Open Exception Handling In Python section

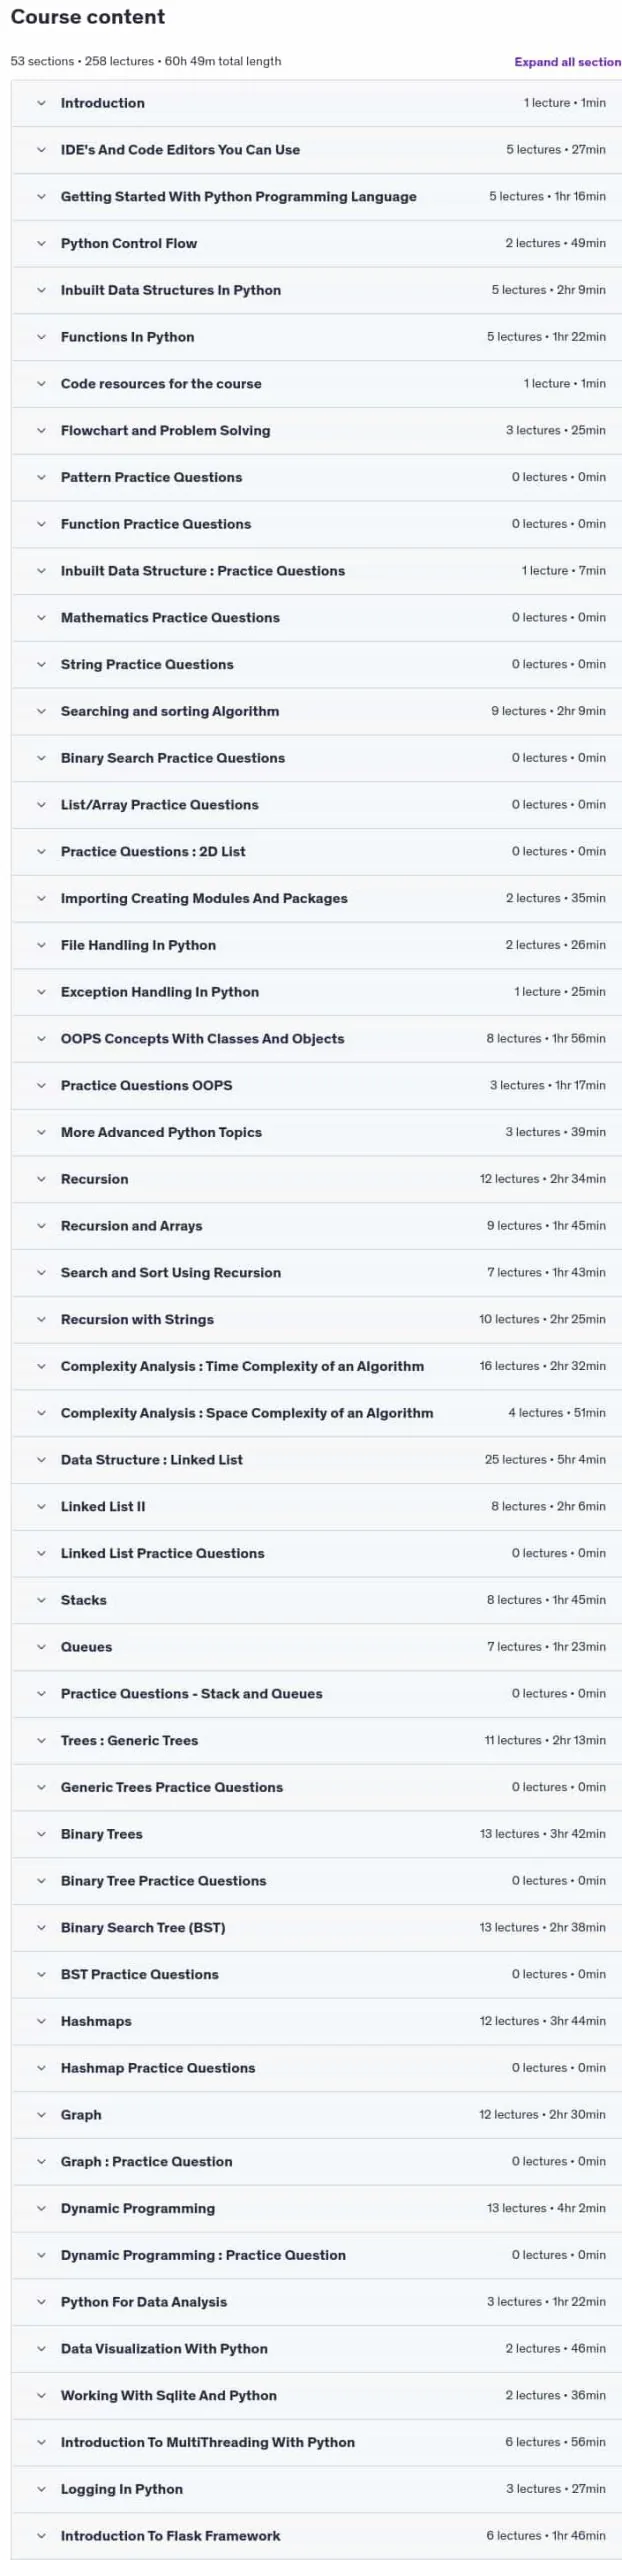click(316, 992)
